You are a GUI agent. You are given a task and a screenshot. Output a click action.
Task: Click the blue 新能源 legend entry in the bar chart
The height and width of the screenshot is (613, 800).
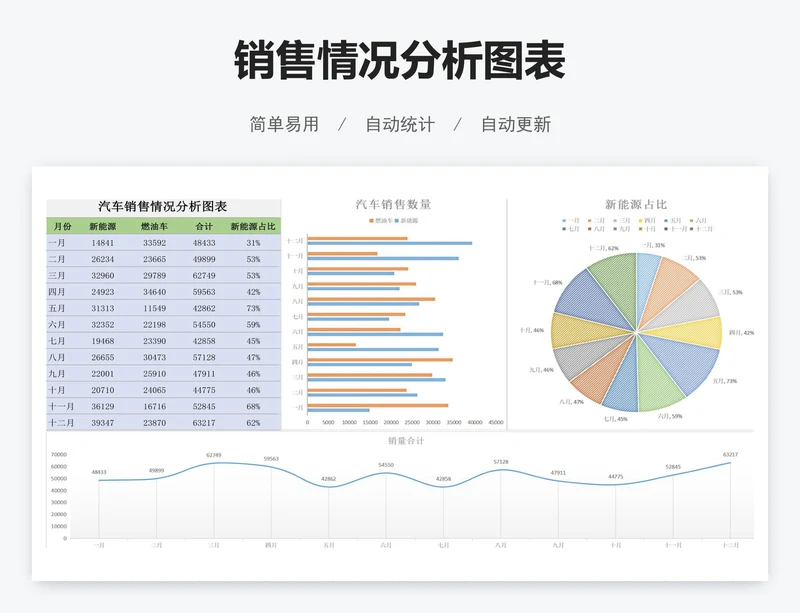coord(407,221)
